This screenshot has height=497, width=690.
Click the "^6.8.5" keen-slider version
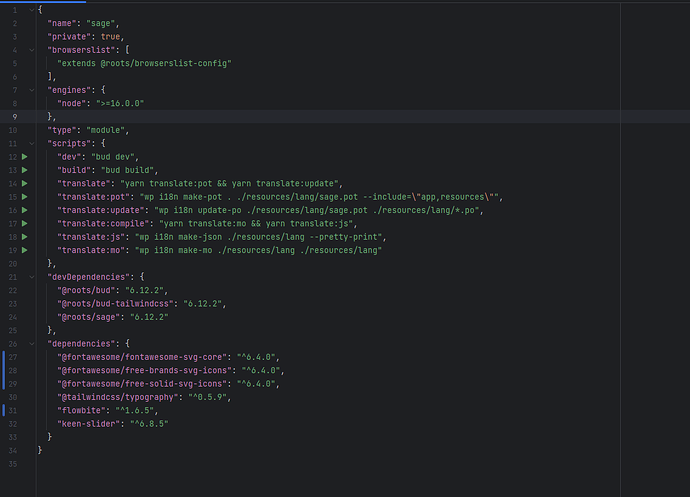tap(149, 424)
